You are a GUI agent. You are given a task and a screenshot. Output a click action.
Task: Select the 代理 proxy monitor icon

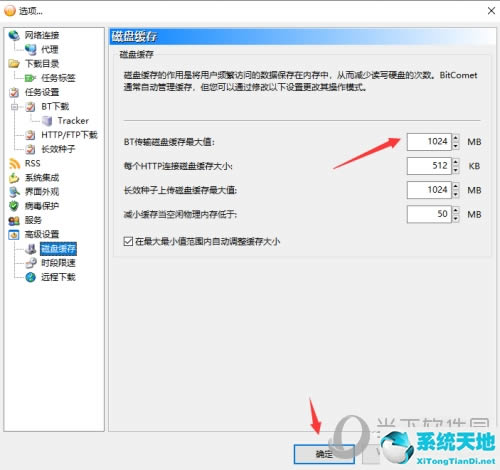point(31,50)
